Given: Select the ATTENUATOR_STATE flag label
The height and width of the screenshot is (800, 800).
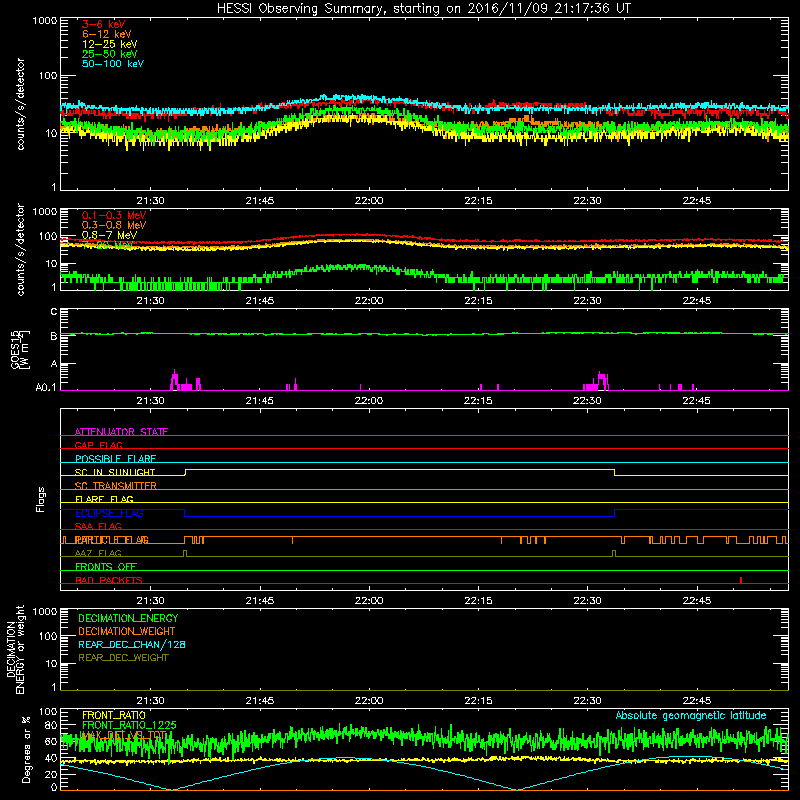Looking at the screenshot, I should (x=121, y=432).
